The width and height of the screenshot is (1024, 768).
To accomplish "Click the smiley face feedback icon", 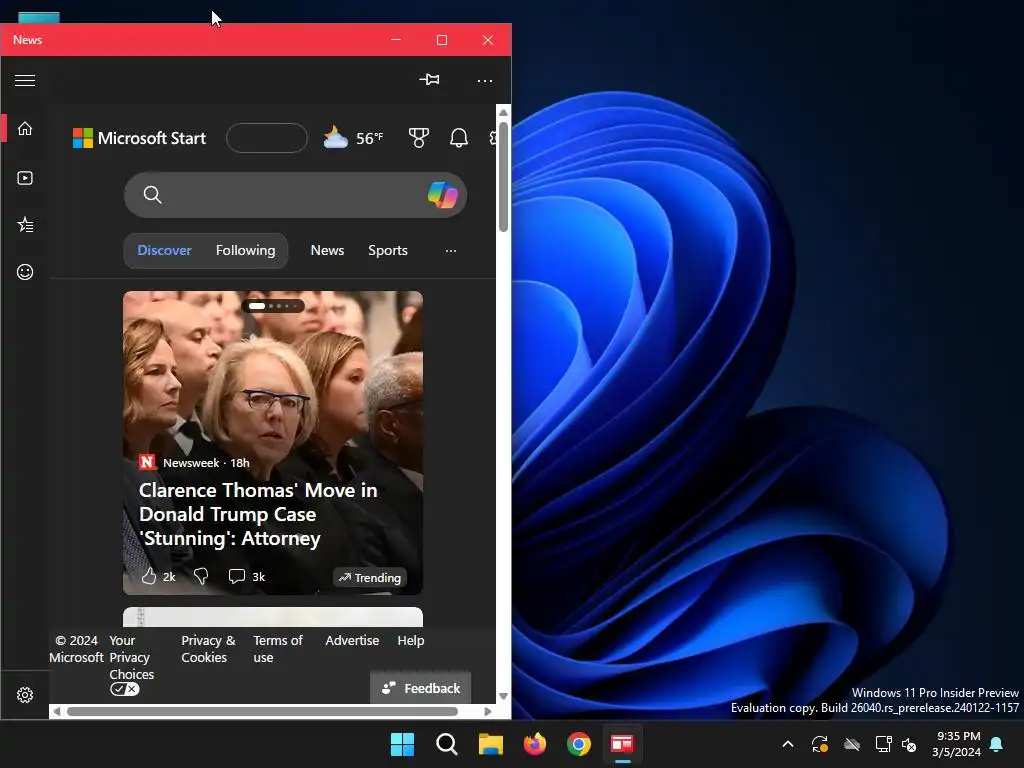I will 25,272.
